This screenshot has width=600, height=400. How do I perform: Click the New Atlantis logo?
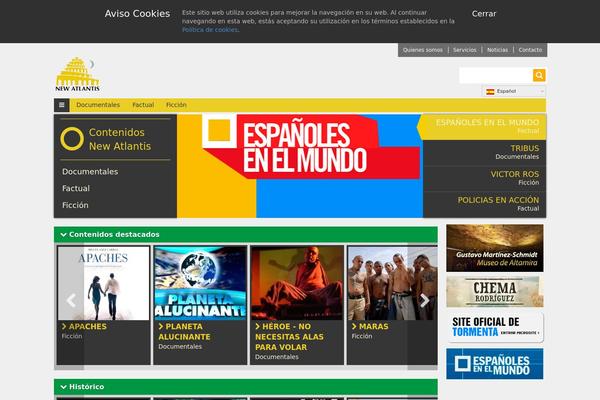tap(78, 75)
